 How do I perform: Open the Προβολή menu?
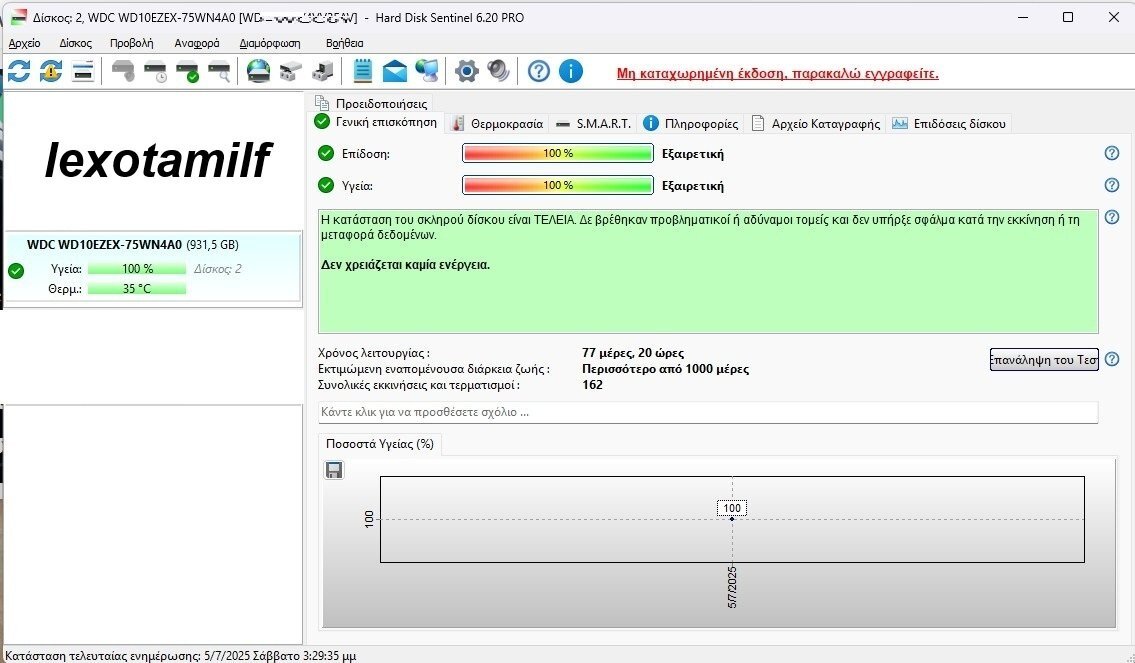(x=131, y=43)
